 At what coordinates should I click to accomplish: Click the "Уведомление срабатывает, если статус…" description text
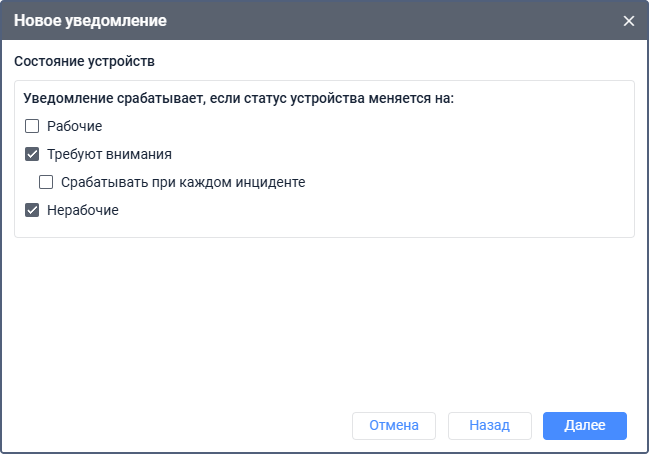pos(238,99)
